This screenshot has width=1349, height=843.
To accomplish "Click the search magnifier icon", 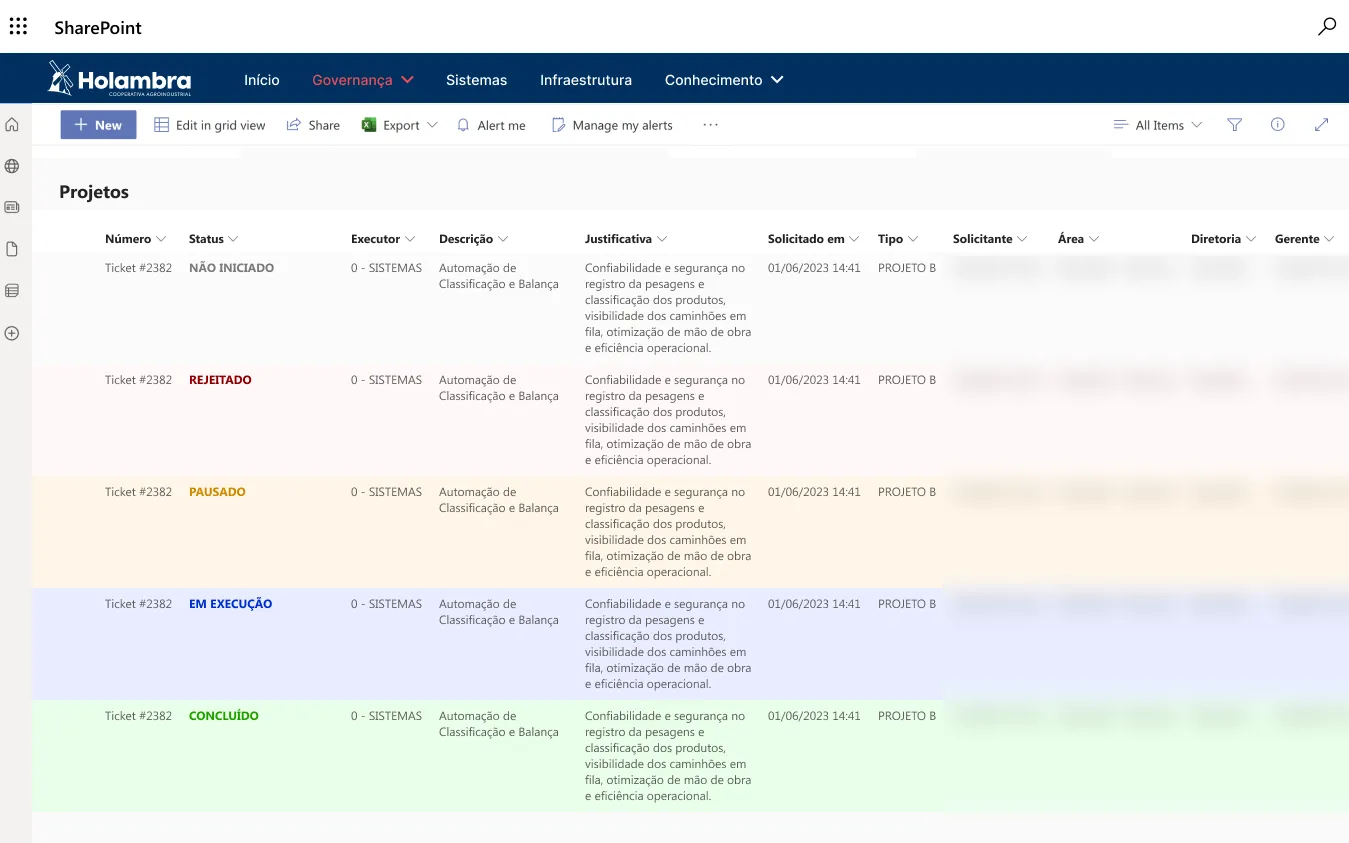I will pos(1327,27).
